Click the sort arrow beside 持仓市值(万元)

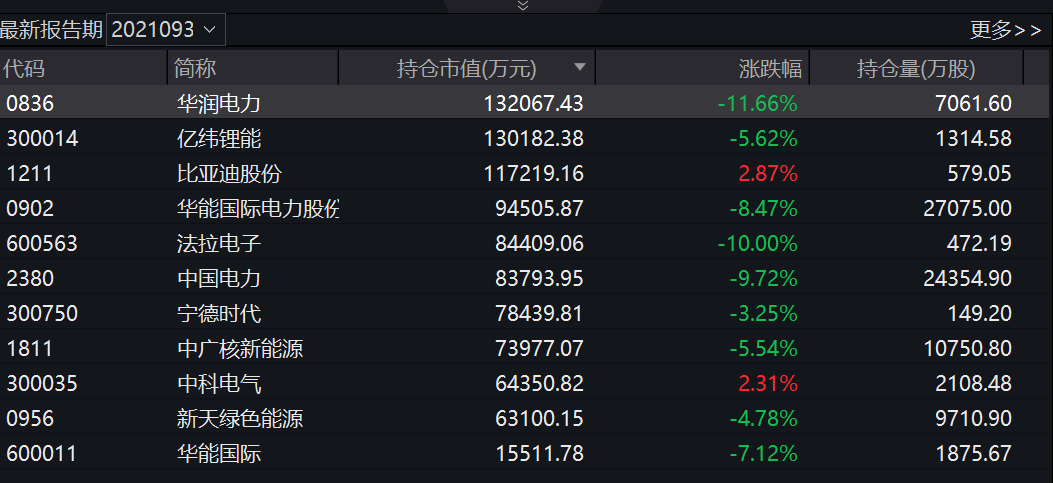(x=580, y=68)
